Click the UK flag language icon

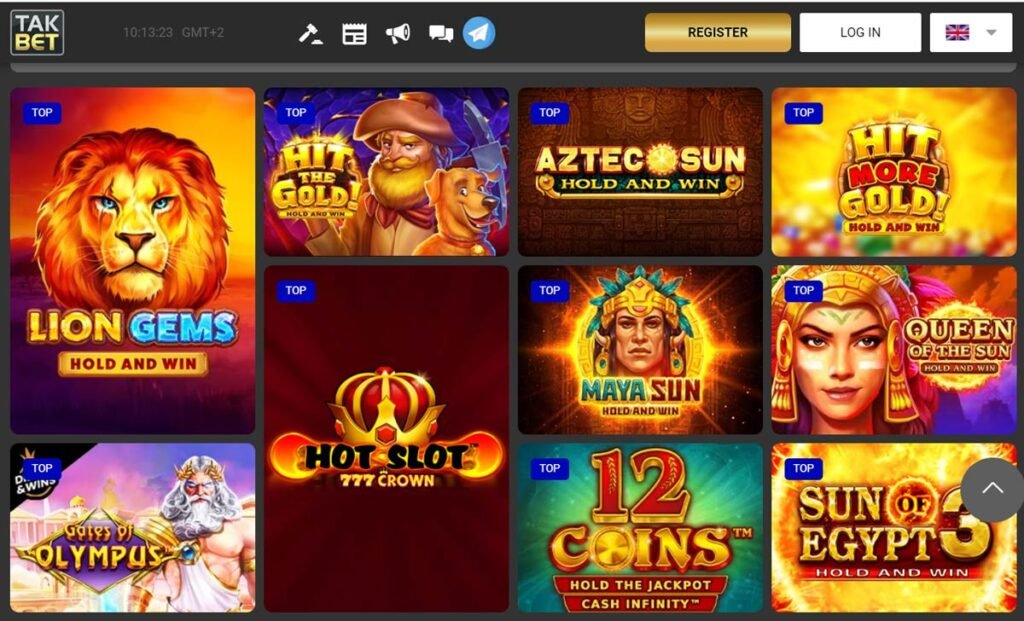(957, 32)
